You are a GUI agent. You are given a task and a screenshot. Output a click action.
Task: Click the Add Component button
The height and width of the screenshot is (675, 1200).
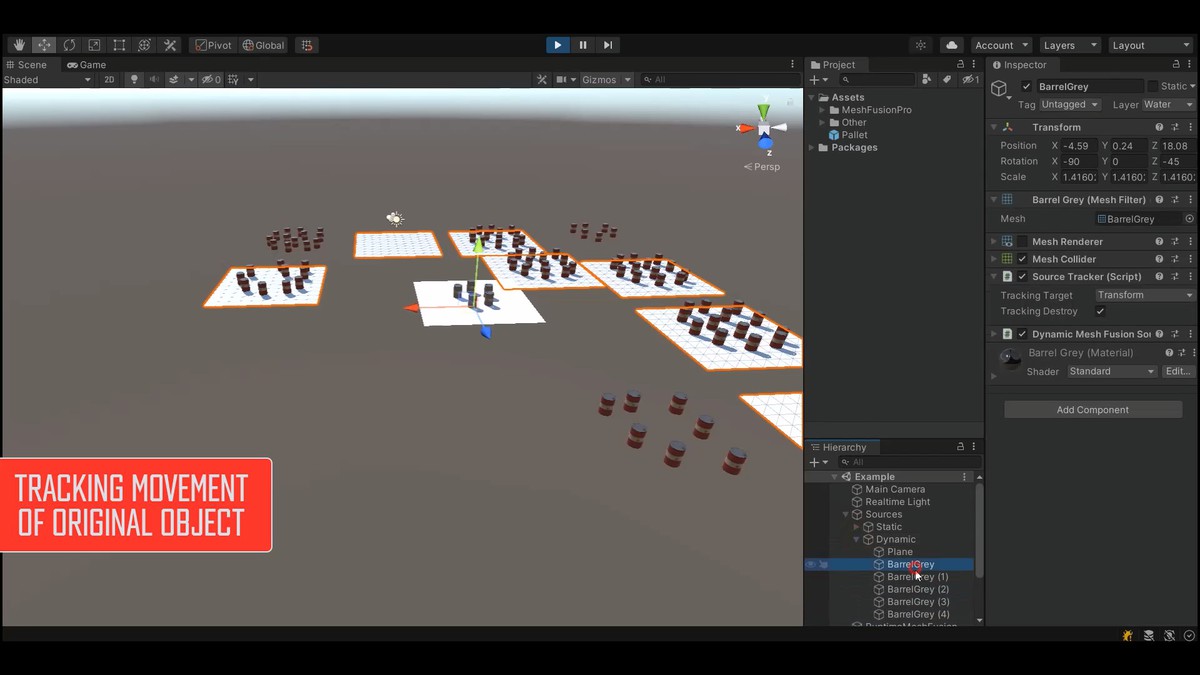point(1093,410)
